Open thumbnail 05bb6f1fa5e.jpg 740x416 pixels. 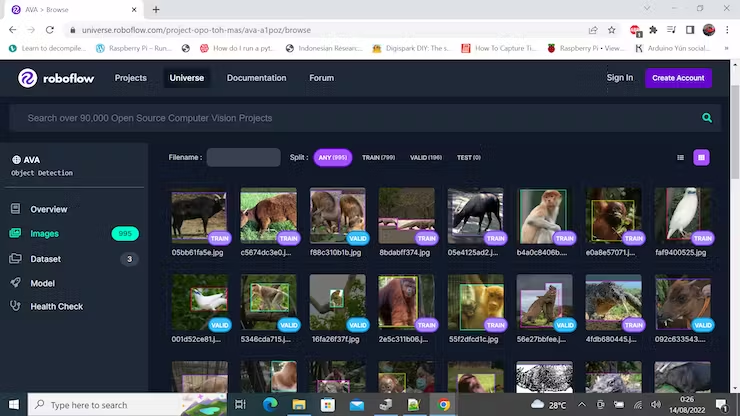tap(198, 217)
